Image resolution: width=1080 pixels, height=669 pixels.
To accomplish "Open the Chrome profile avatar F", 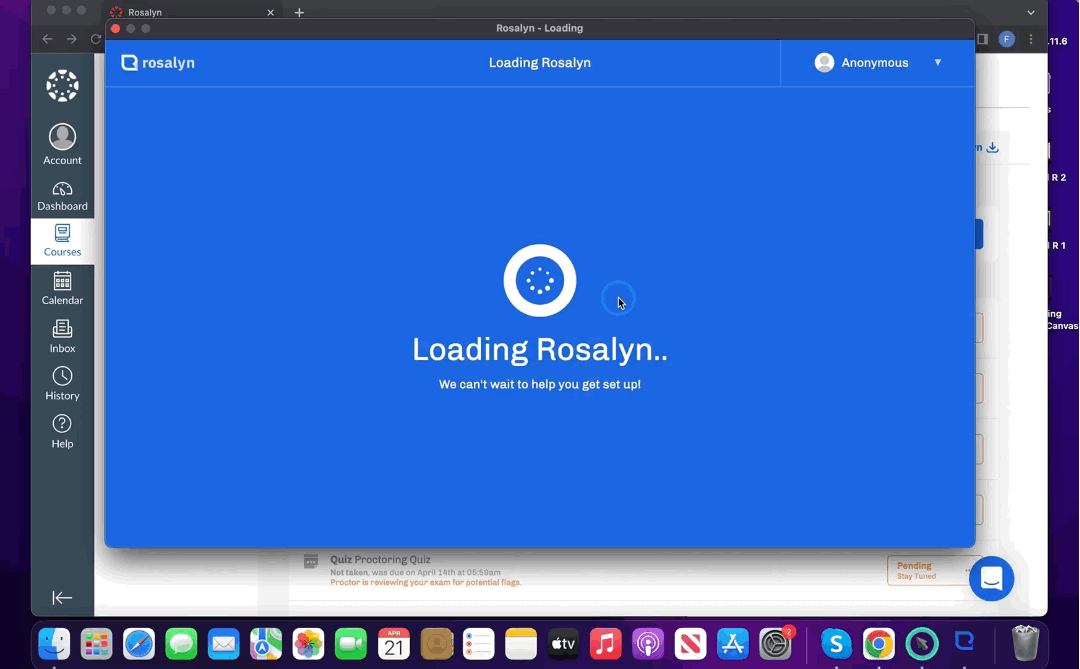I will pyautogui.click(x=1006, y=39).
